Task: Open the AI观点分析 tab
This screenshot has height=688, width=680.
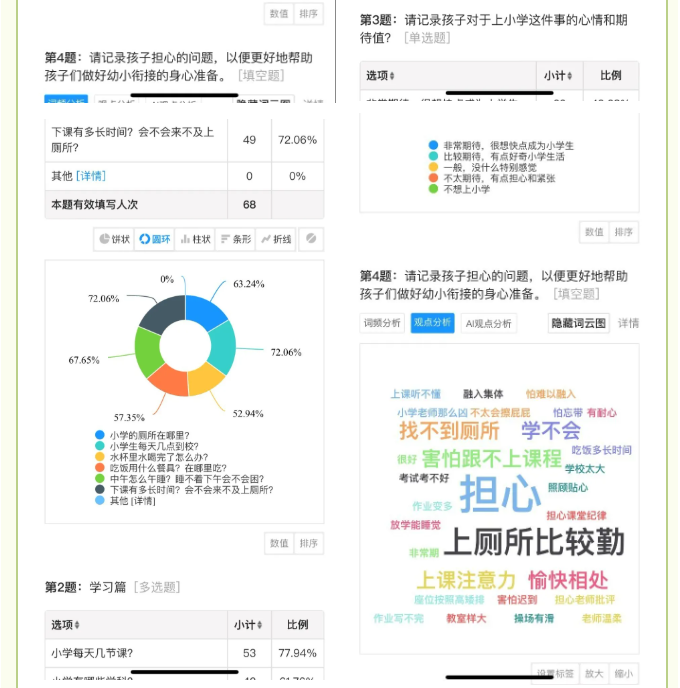Action: pyautogui.click(x=488, y=323)
